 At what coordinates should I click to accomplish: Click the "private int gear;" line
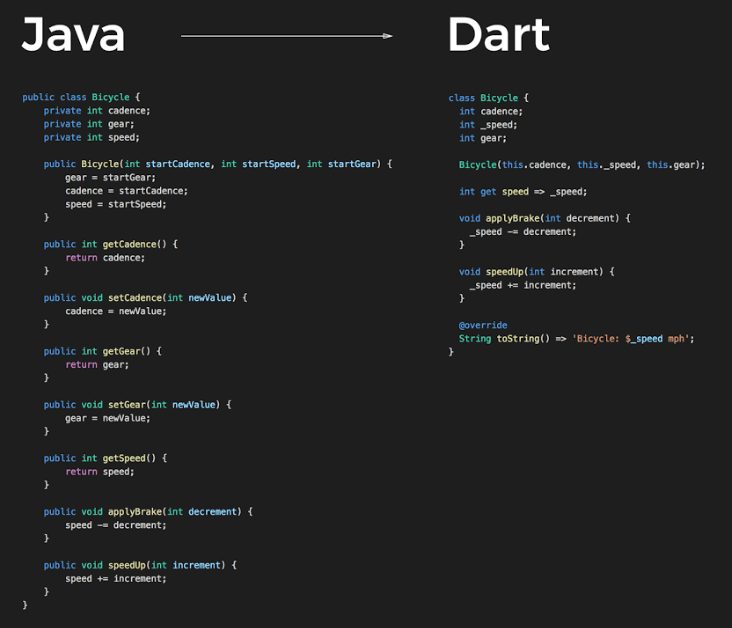(x=89, y=124)
